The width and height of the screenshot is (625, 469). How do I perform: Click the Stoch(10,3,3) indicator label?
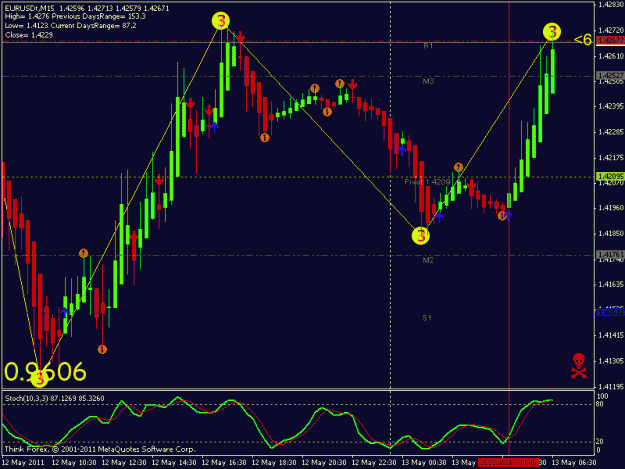(55, 398)
